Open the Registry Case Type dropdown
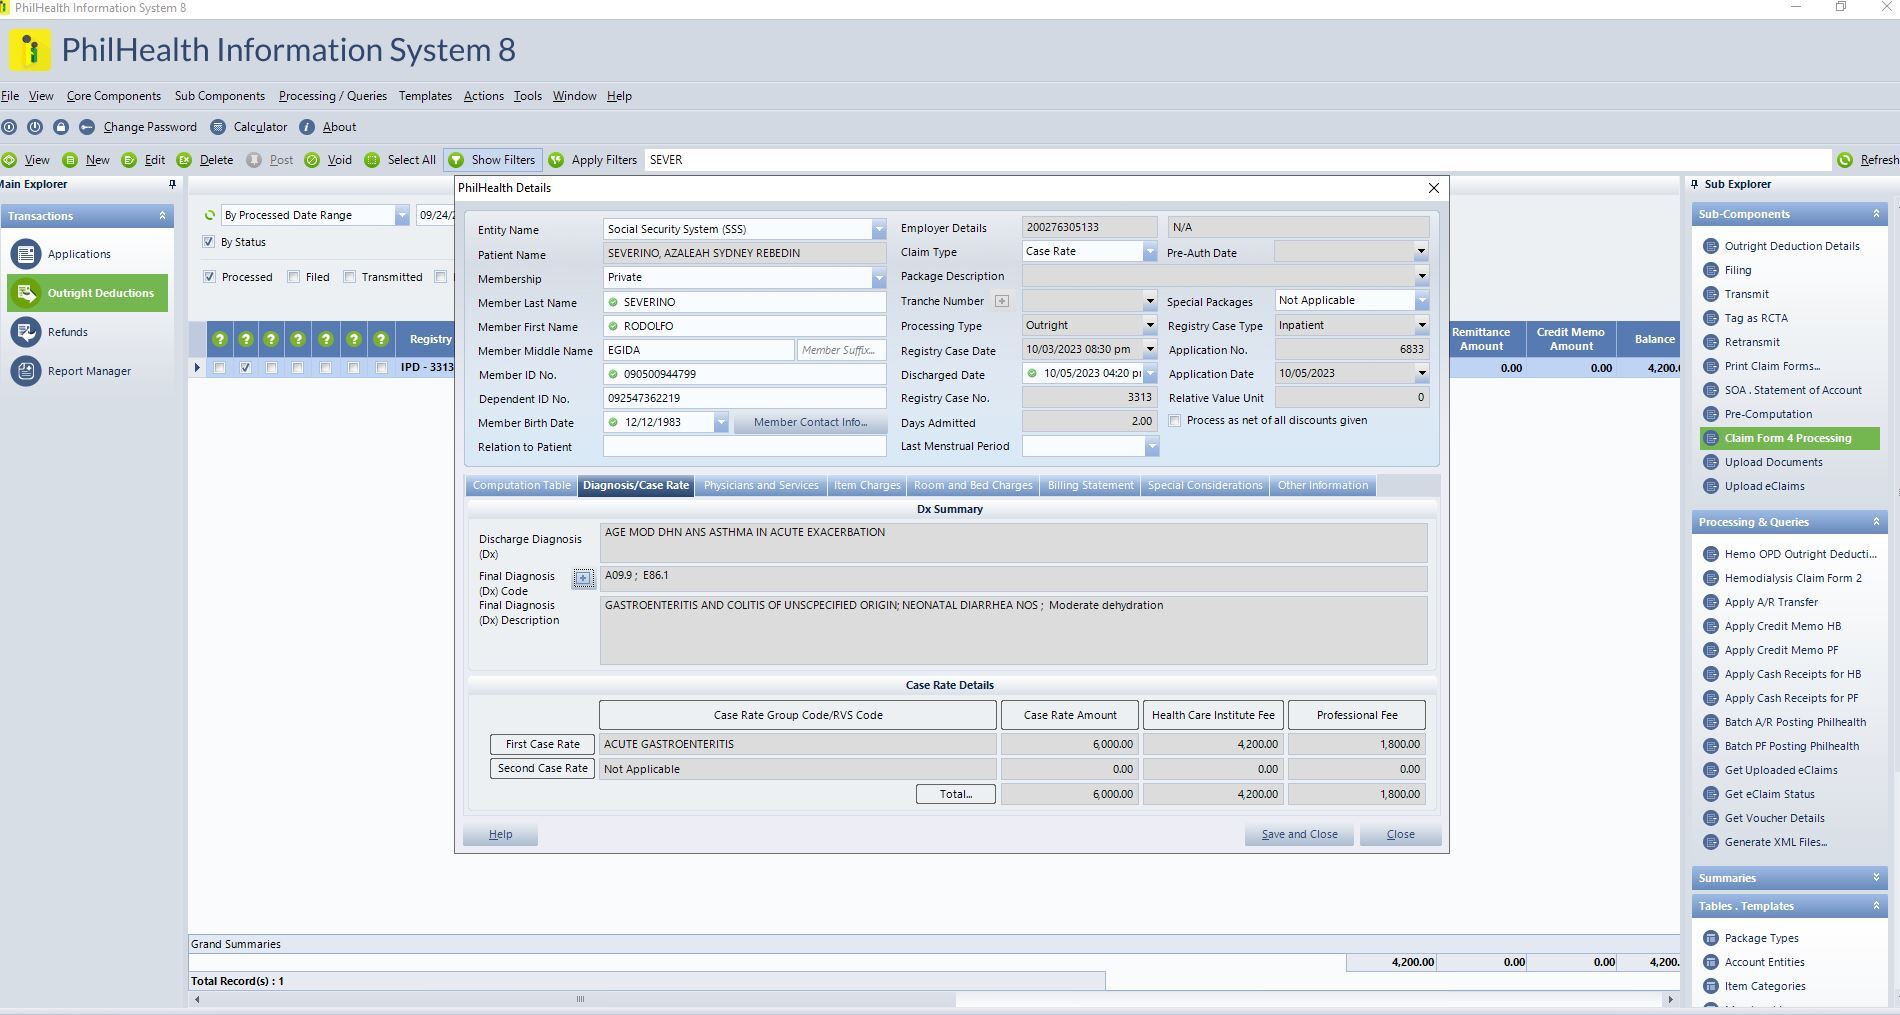Screen dimensions: 1900x1015 [1421, 325]
